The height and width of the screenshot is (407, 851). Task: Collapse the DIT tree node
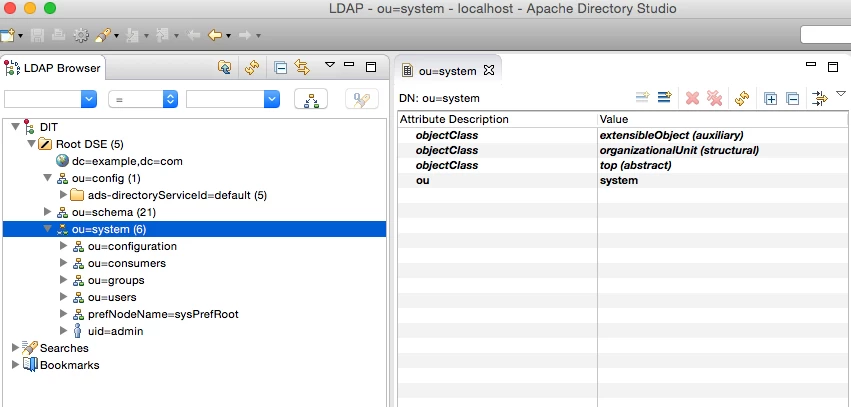click(x=15, y=127)
